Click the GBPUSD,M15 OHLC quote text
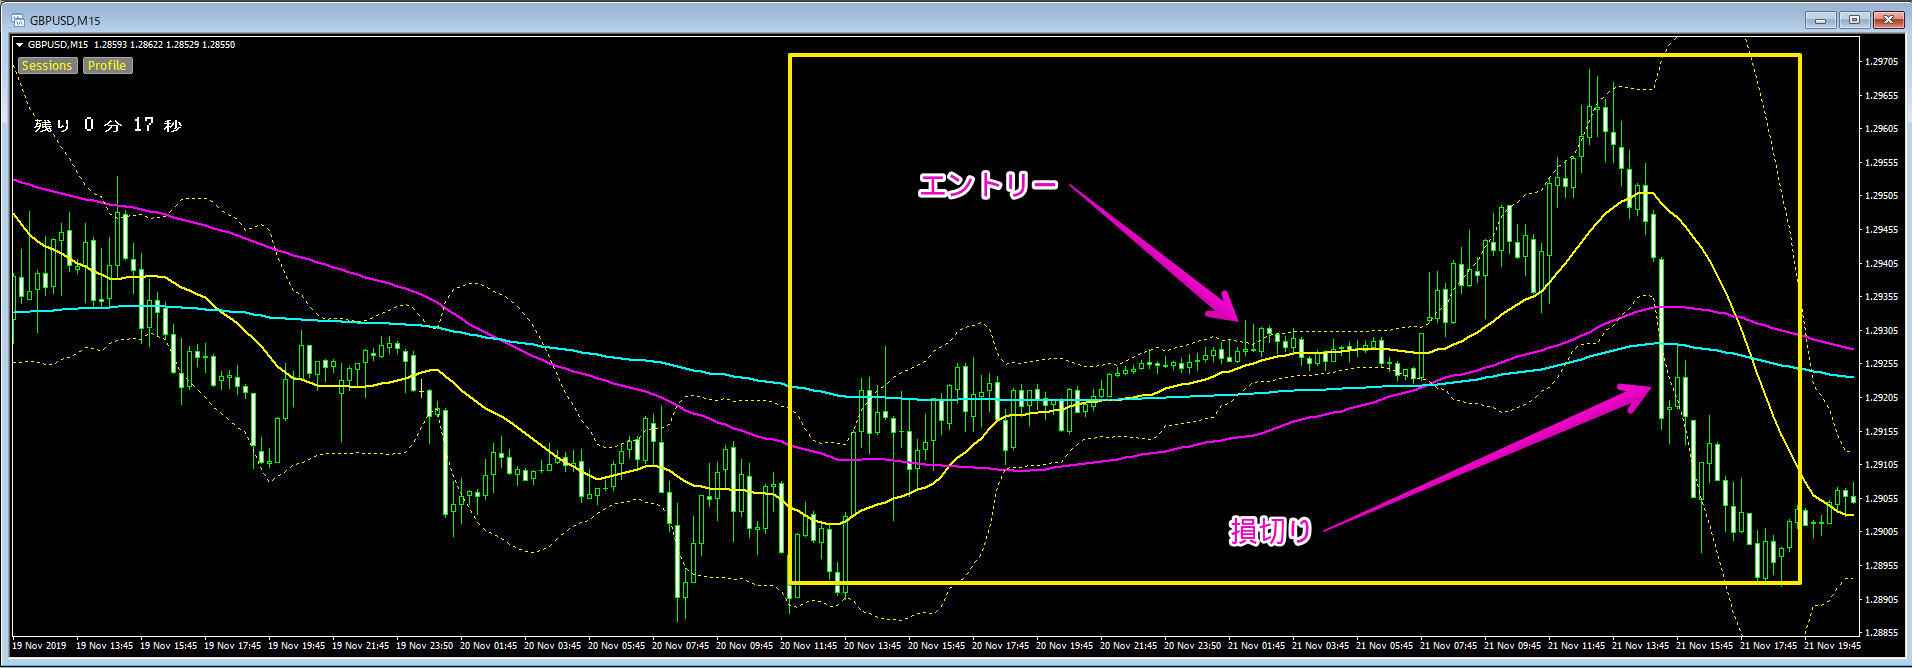Screen dimensions: 1912x668 (x=131, y=45)
